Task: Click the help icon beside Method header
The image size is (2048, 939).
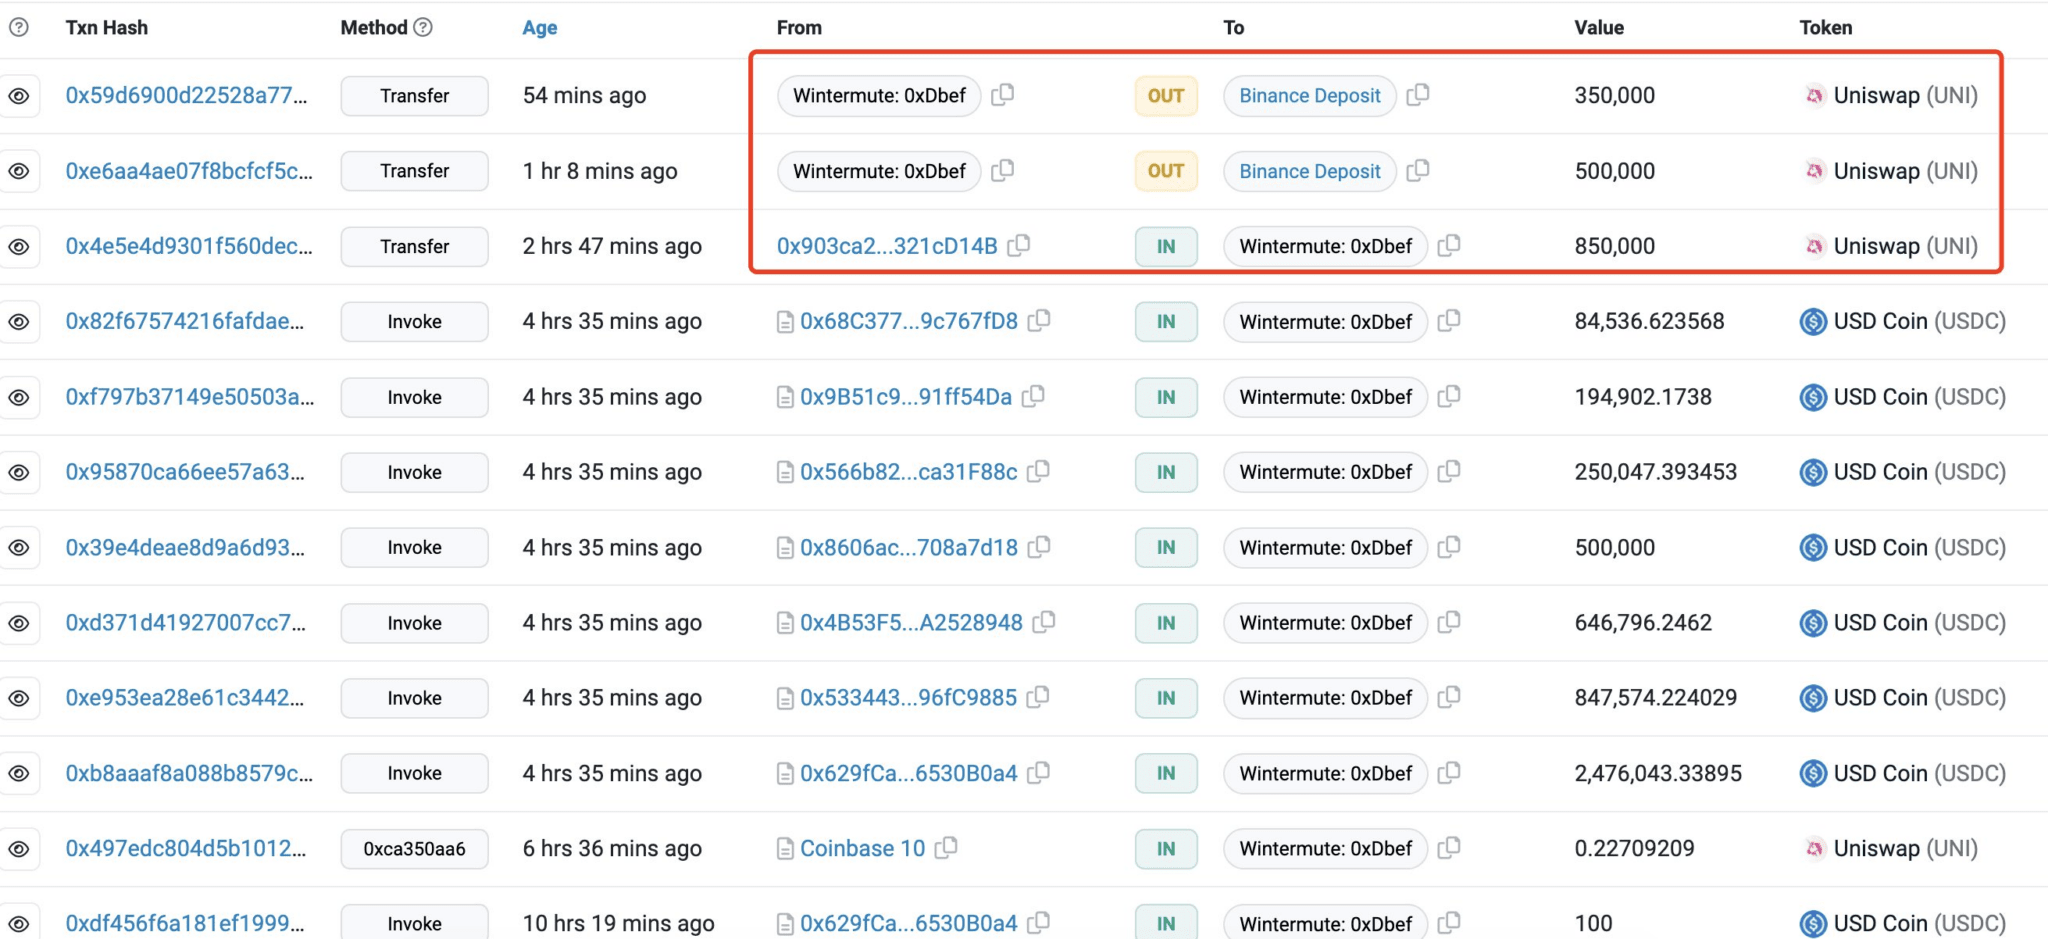Action: [x=423, y=27]
